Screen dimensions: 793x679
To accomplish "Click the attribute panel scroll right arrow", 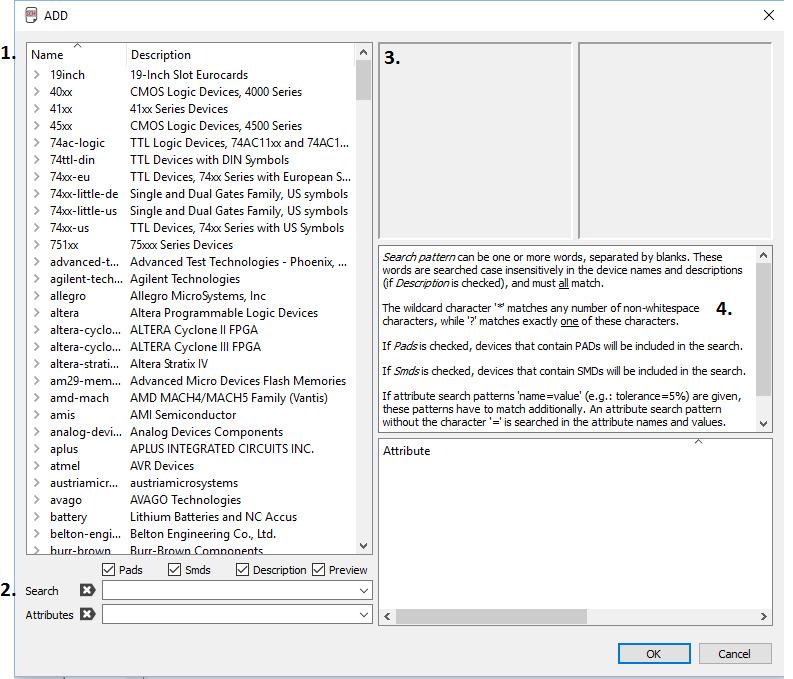I will 763,616.
